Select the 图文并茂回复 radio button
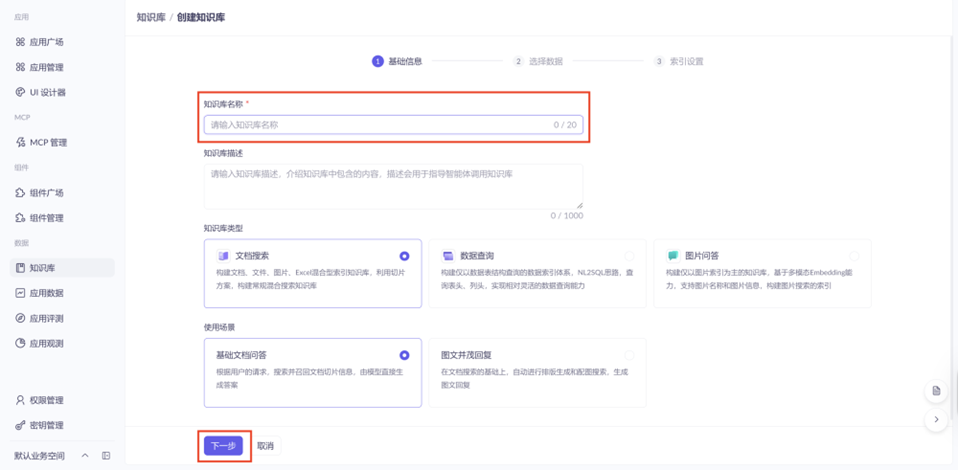 tap(629, 354)
